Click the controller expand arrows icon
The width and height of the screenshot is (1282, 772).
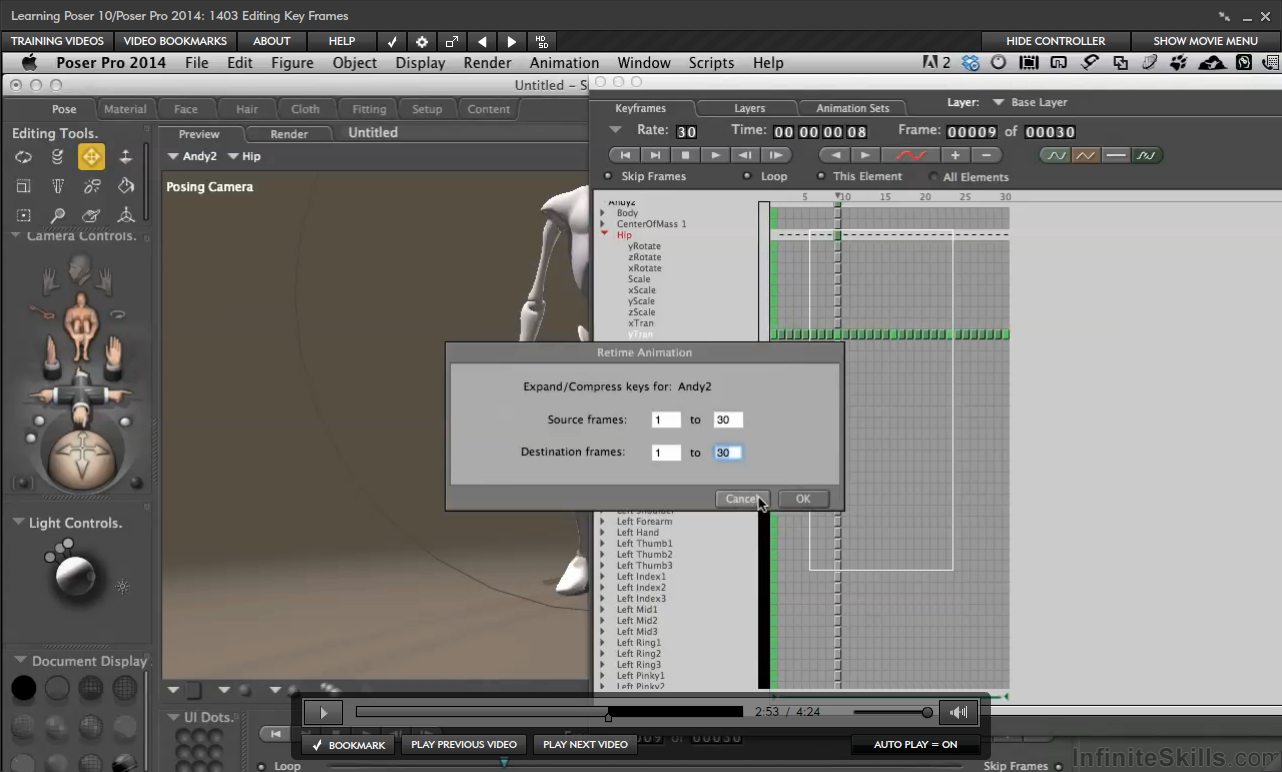point(452,41)
